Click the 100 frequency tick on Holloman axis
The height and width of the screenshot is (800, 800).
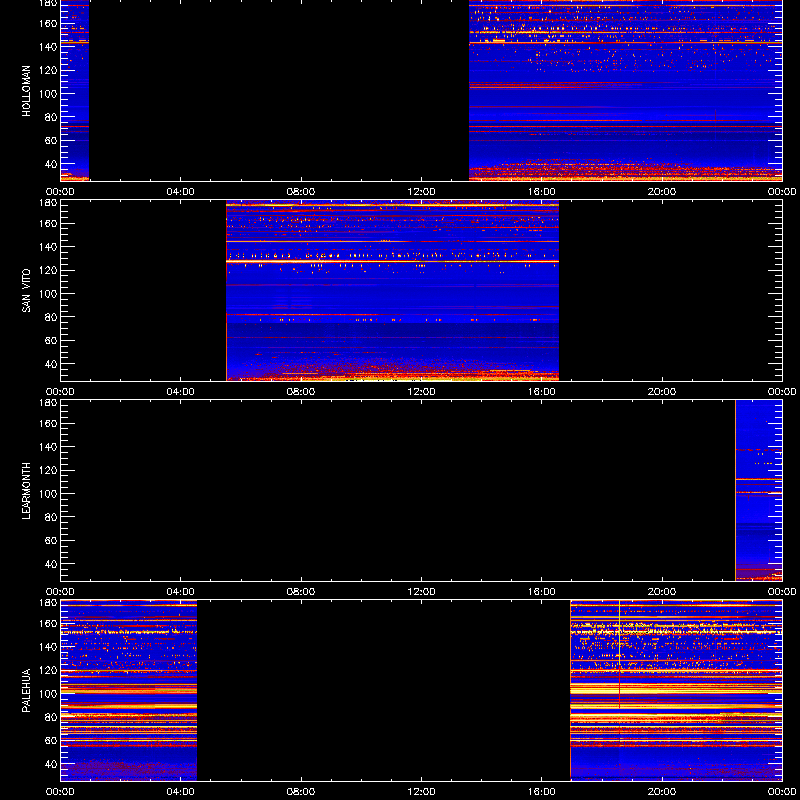pos(50,93)
